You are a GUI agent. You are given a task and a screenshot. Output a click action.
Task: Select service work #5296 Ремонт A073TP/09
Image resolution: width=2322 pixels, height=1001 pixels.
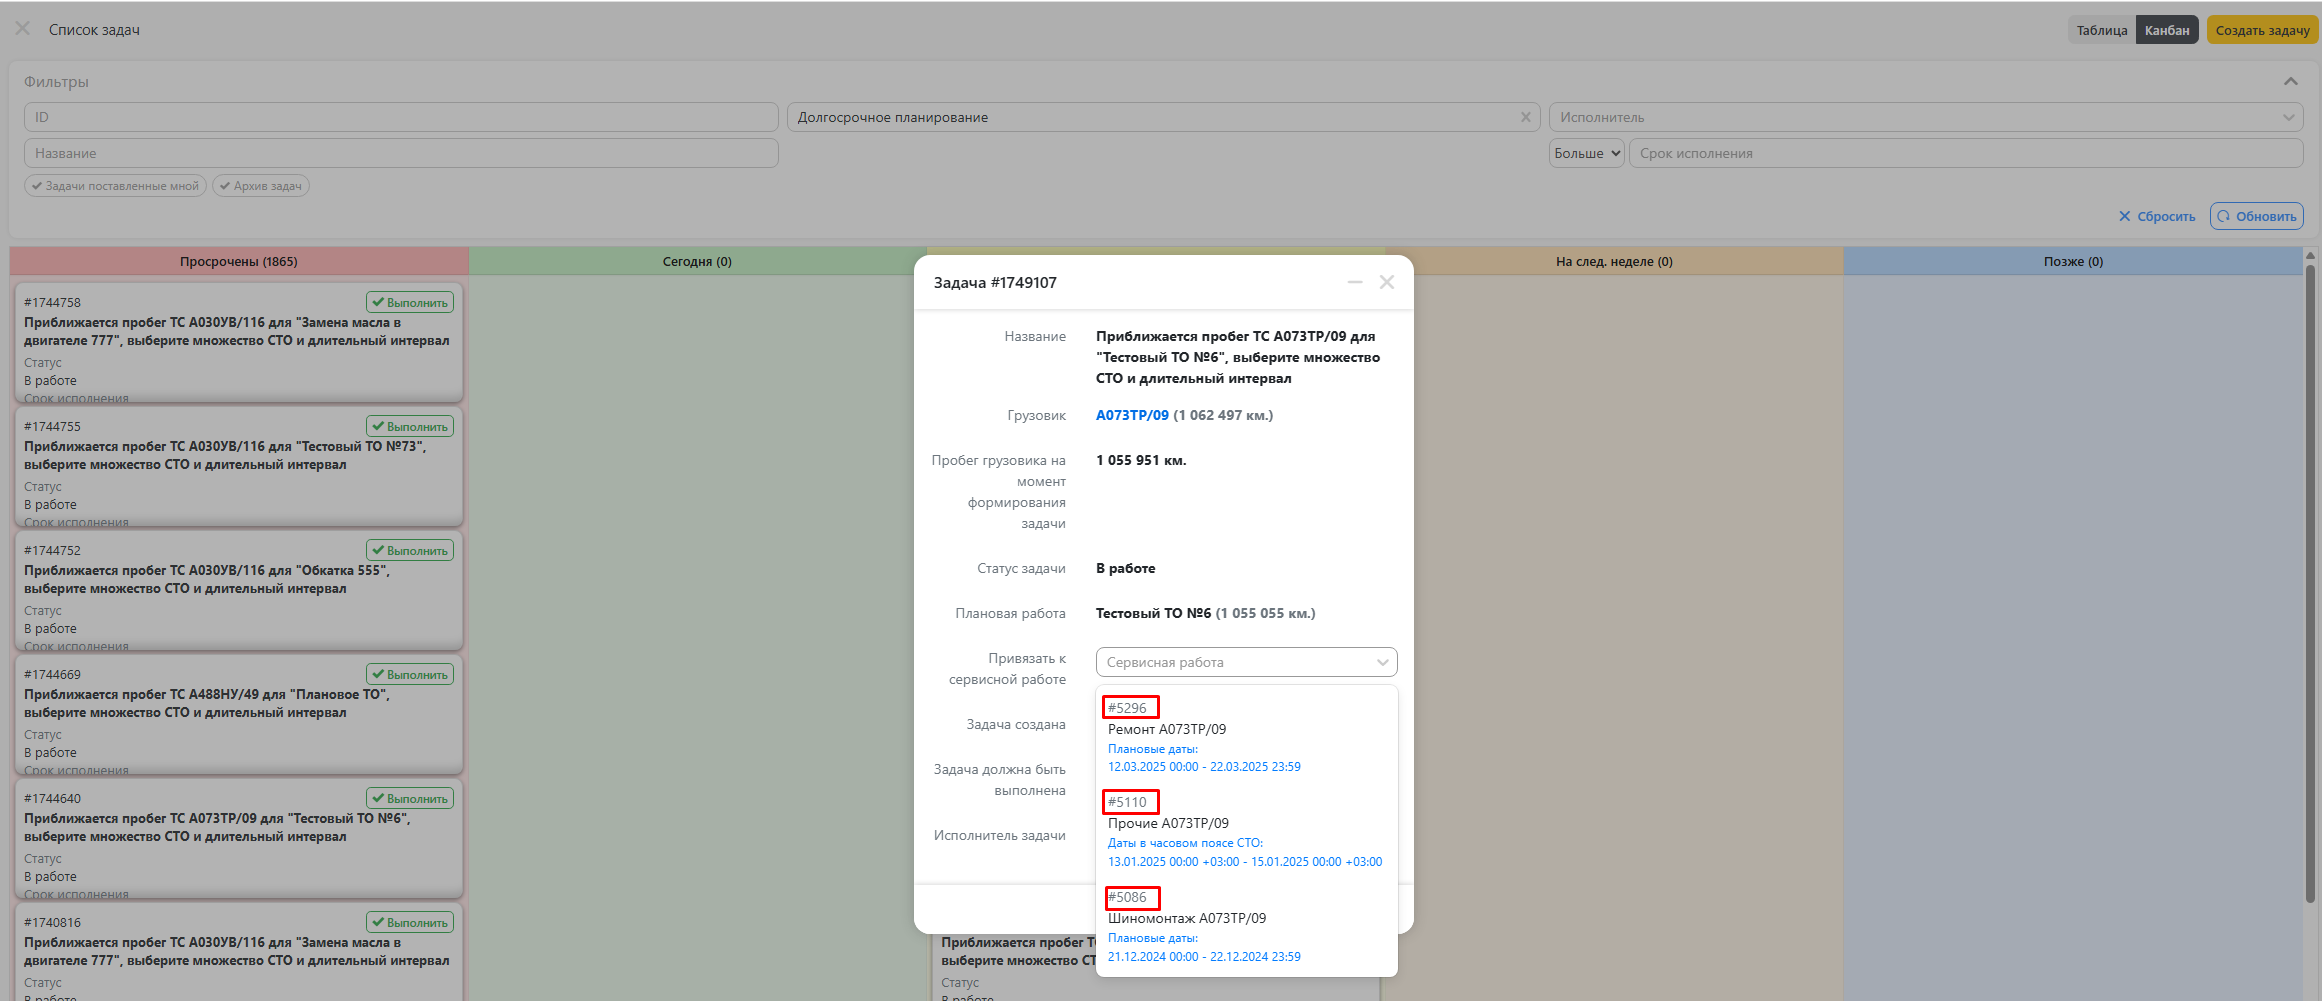click(x=1246, y=737)
